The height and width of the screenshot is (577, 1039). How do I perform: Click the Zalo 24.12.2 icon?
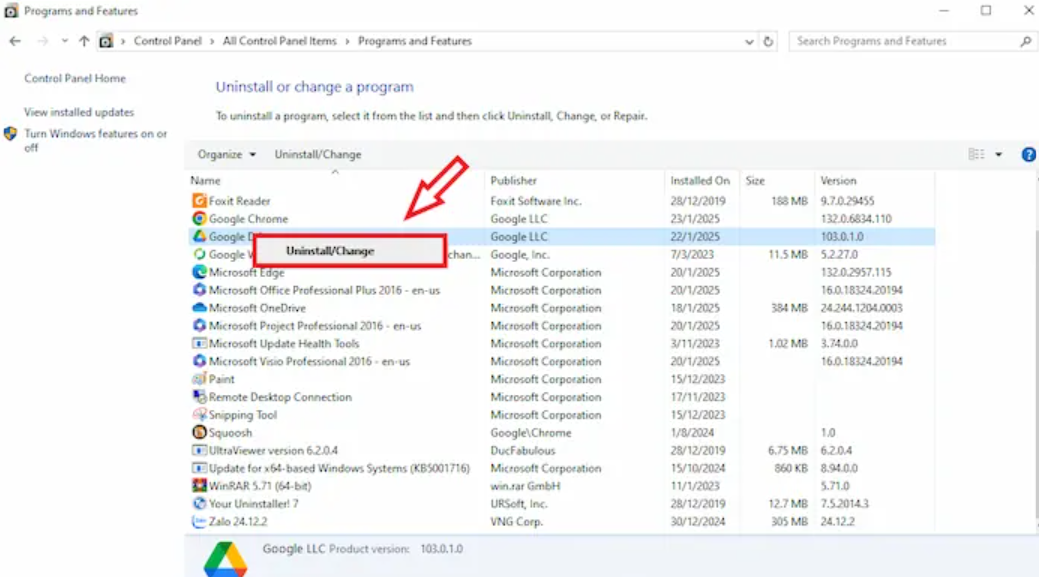coord(199,522)
